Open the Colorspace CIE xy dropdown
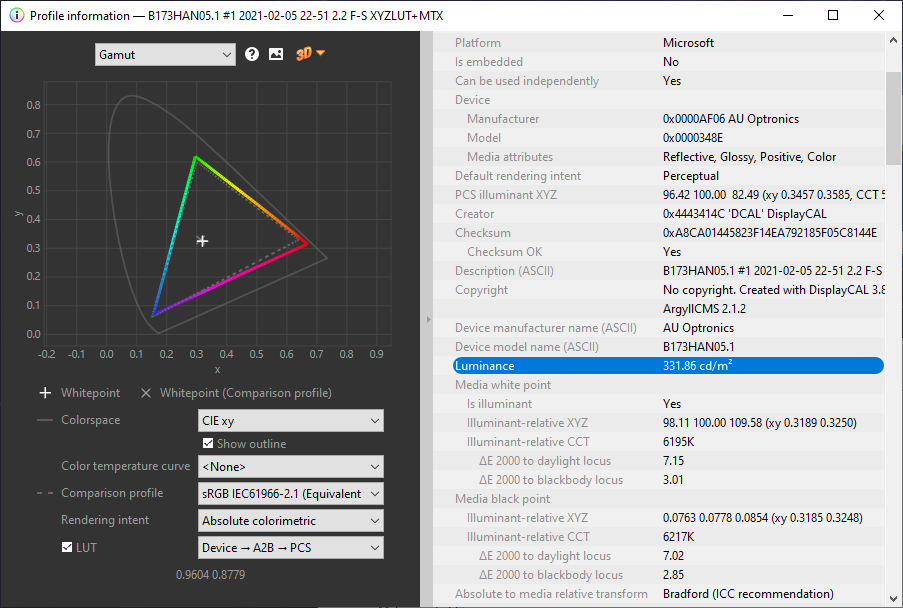This screenshot has height=608, width=903. (291, 421)
